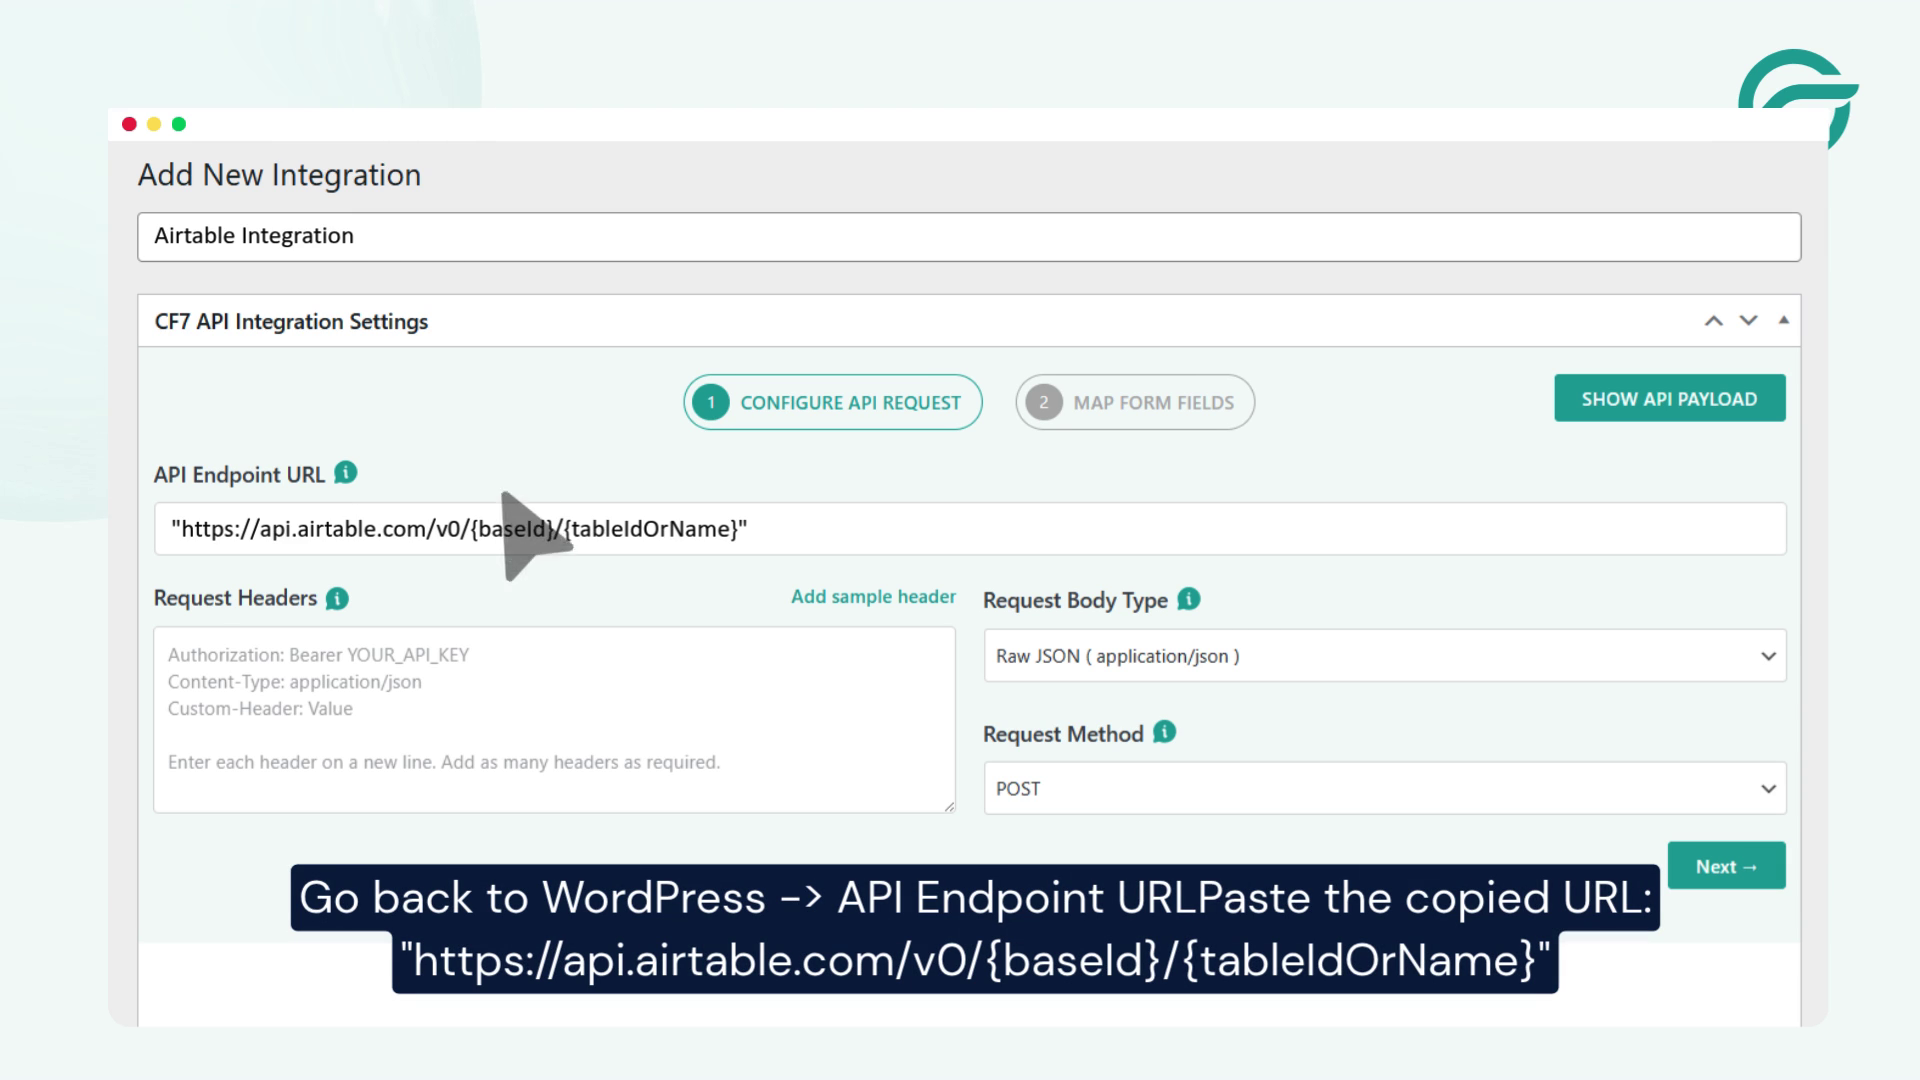Click into Request Headers textarea

click(x=554, y=720)
